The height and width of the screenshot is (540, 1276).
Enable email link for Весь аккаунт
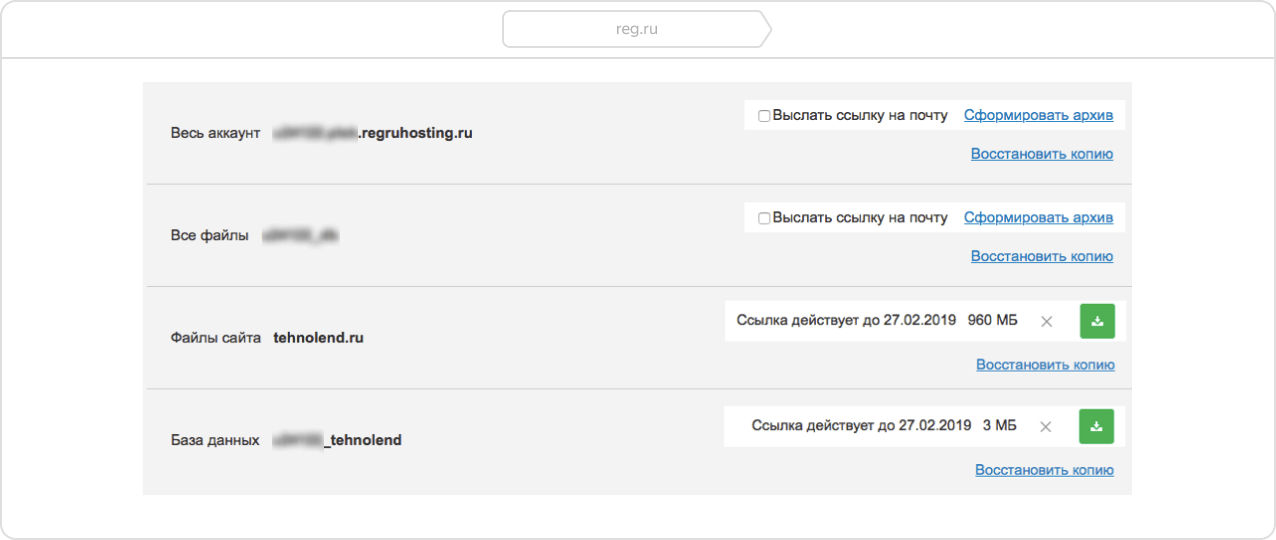[764, 116]
